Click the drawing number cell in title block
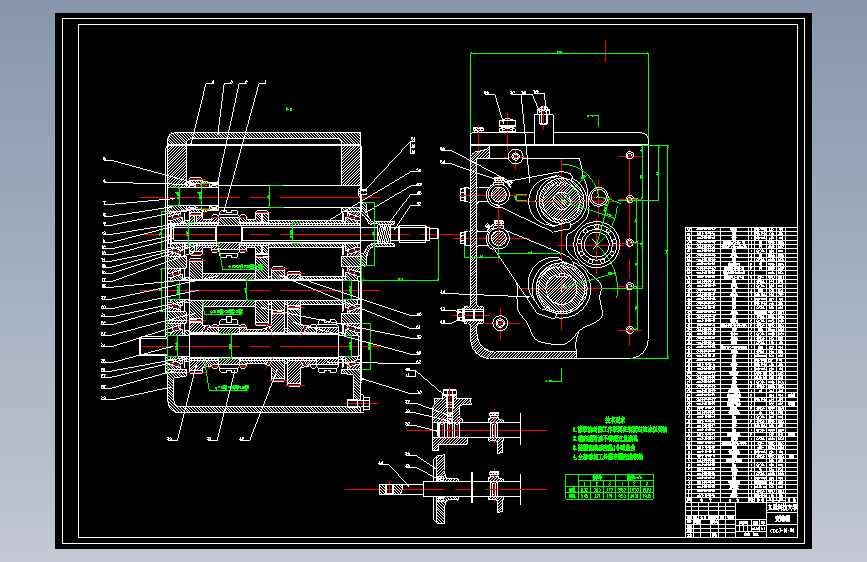The height and width of the screenshot is (562, 867). pos(782,530)
